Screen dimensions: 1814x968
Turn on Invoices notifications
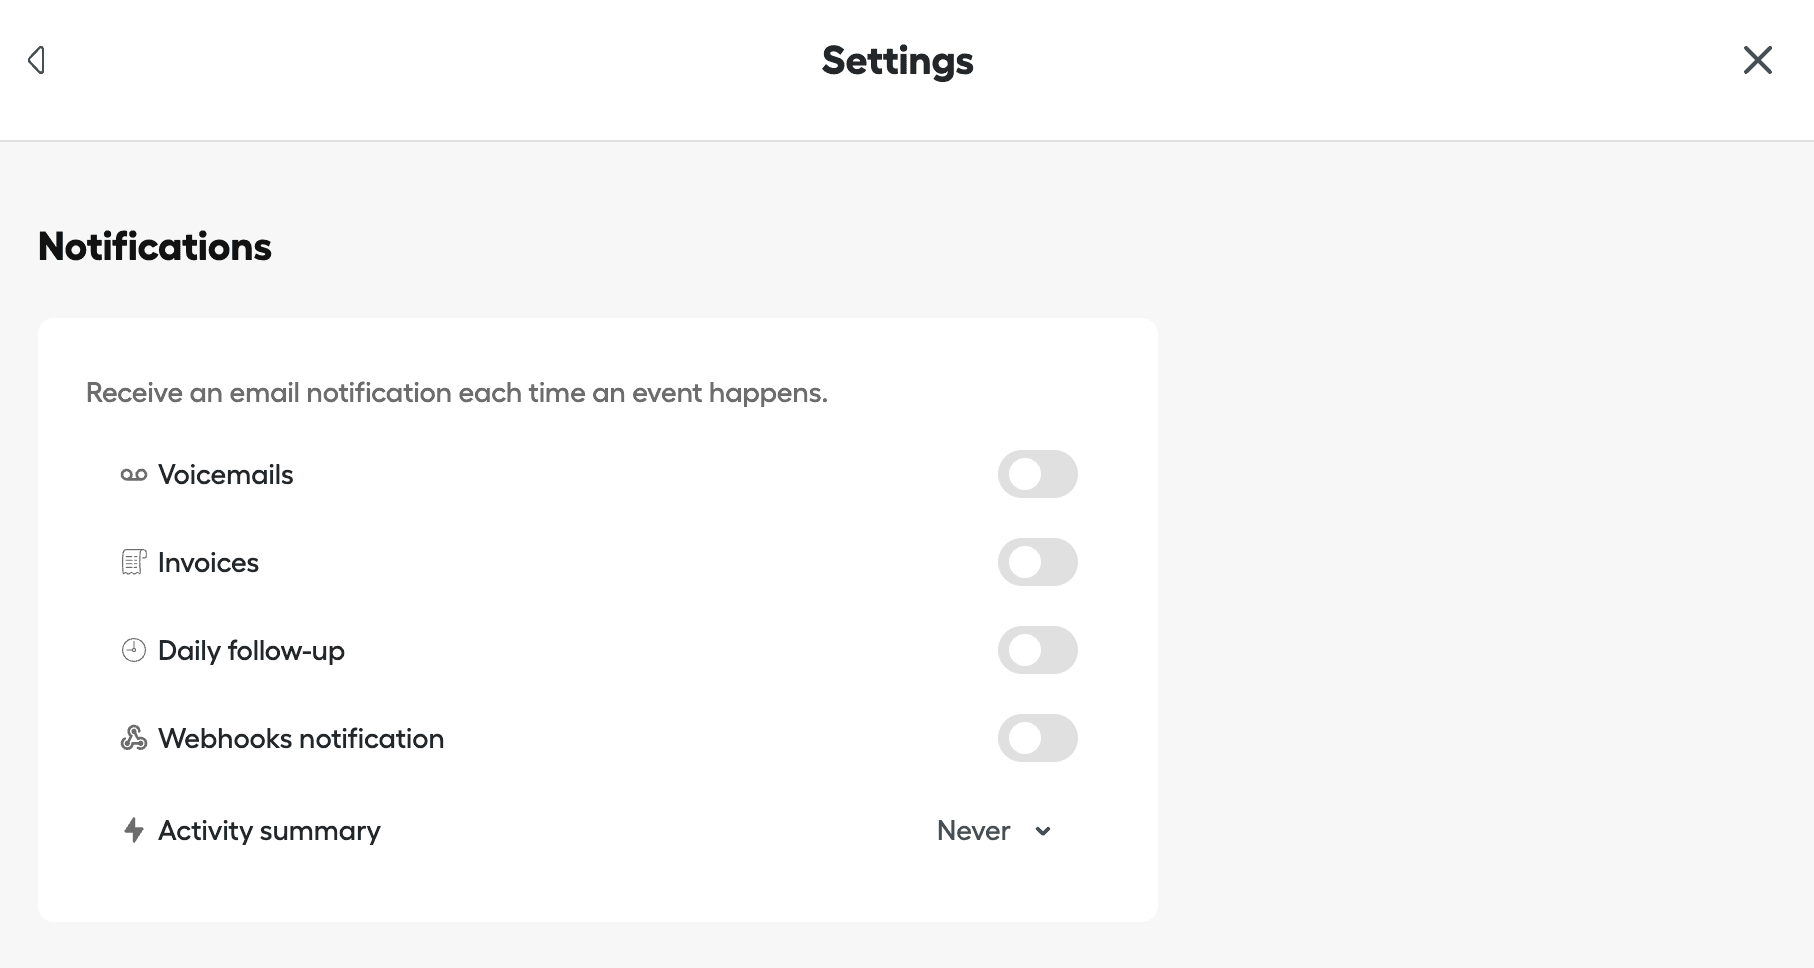(1037, 561)
